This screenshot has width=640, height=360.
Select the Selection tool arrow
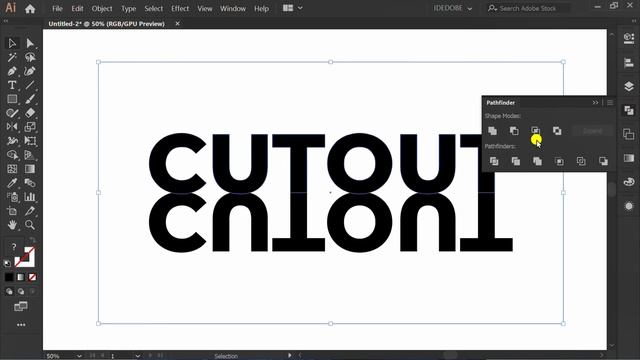click(12, 43)
